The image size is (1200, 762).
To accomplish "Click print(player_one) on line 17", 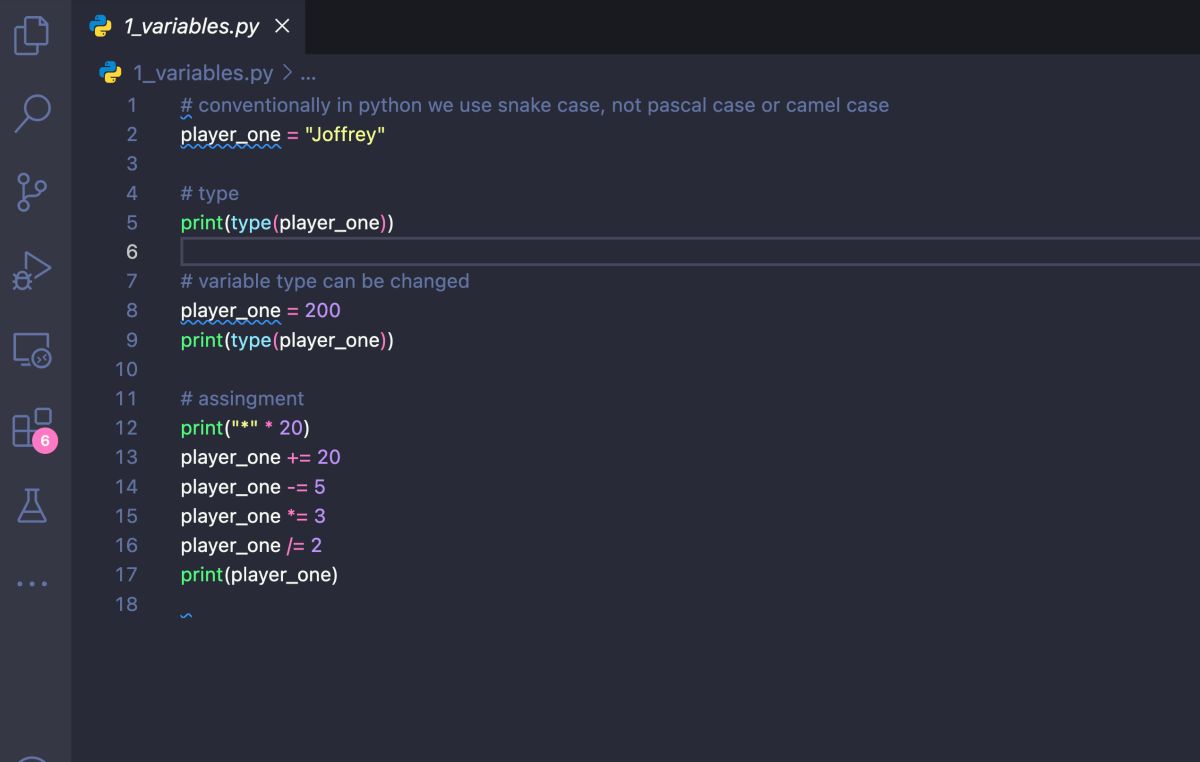I will click(x=260, y=575).
